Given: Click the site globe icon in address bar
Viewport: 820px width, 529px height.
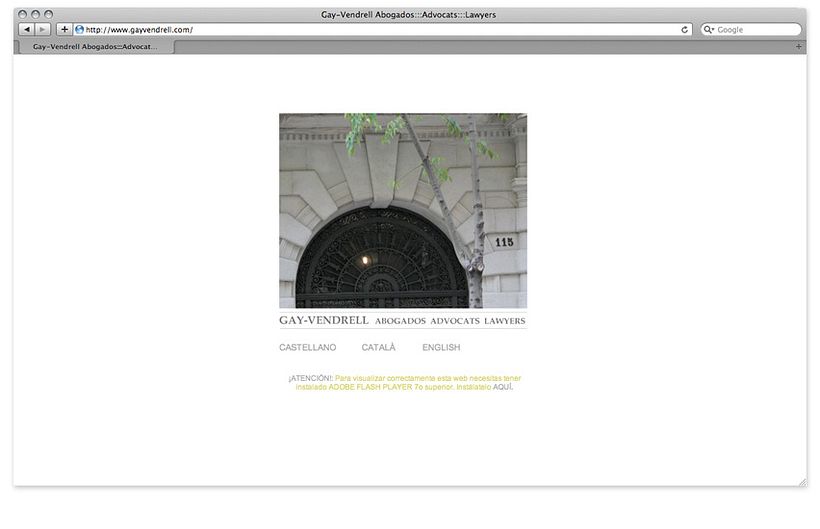Looking at the screenshot, I should 79,30.
